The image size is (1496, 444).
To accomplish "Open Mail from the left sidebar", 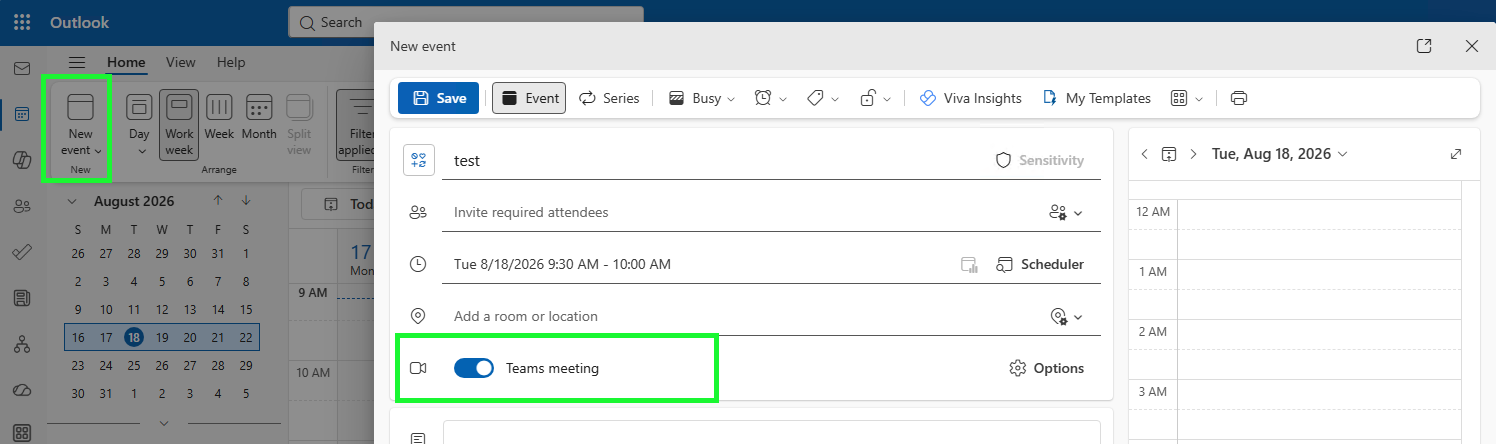I will (x=22, y=69).
